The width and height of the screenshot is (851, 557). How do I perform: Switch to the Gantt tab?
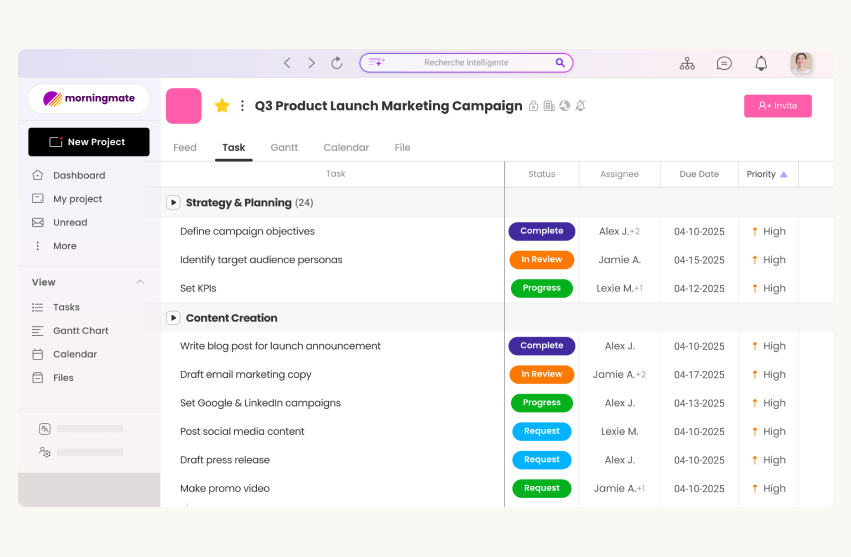[284, 148]
